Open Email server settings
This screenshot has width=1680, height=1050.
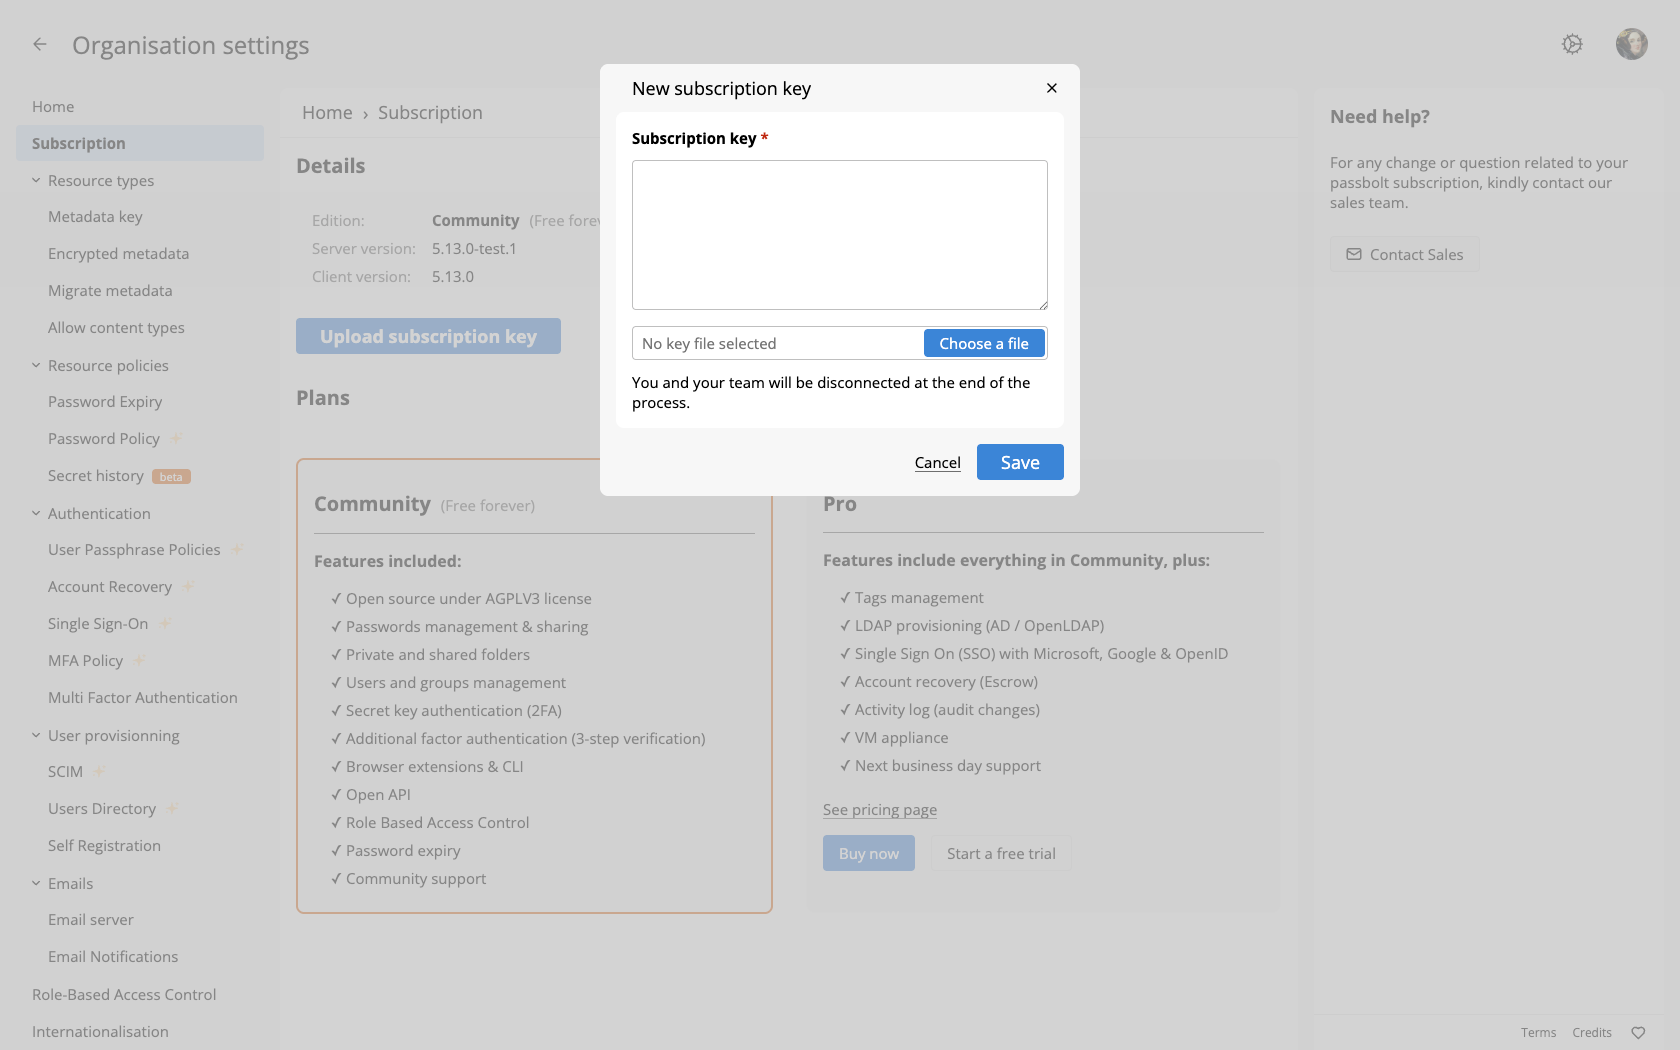pyautogui.click(x=90, y=920)
